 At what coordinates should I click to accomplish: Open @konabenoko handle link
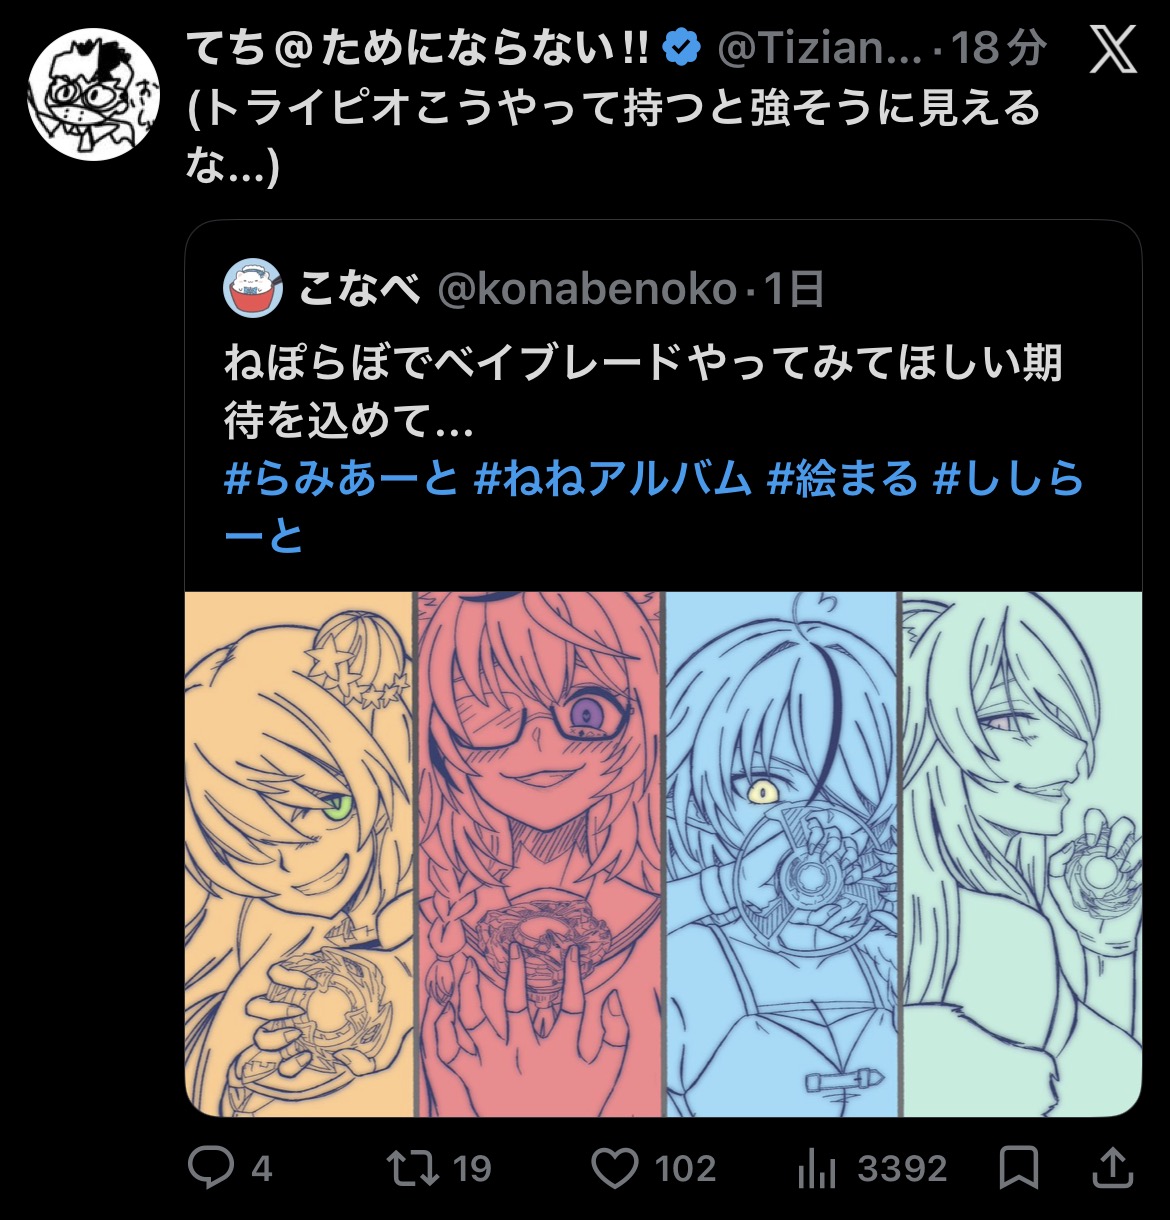pyautogui.click(x=588, y=290)
